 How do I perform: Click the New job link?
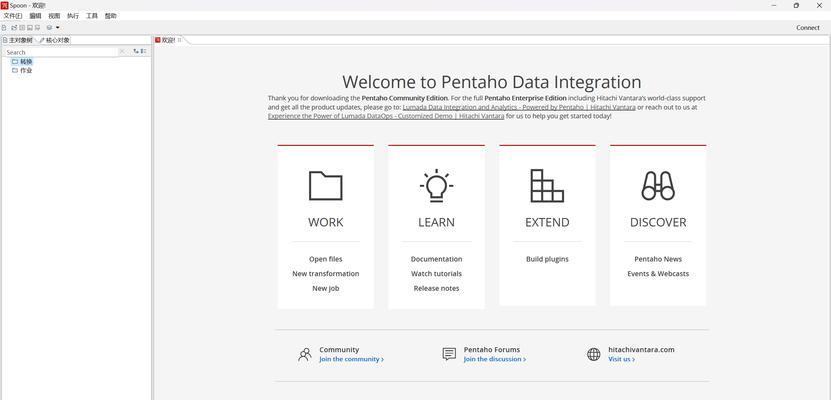click(325, 288)
